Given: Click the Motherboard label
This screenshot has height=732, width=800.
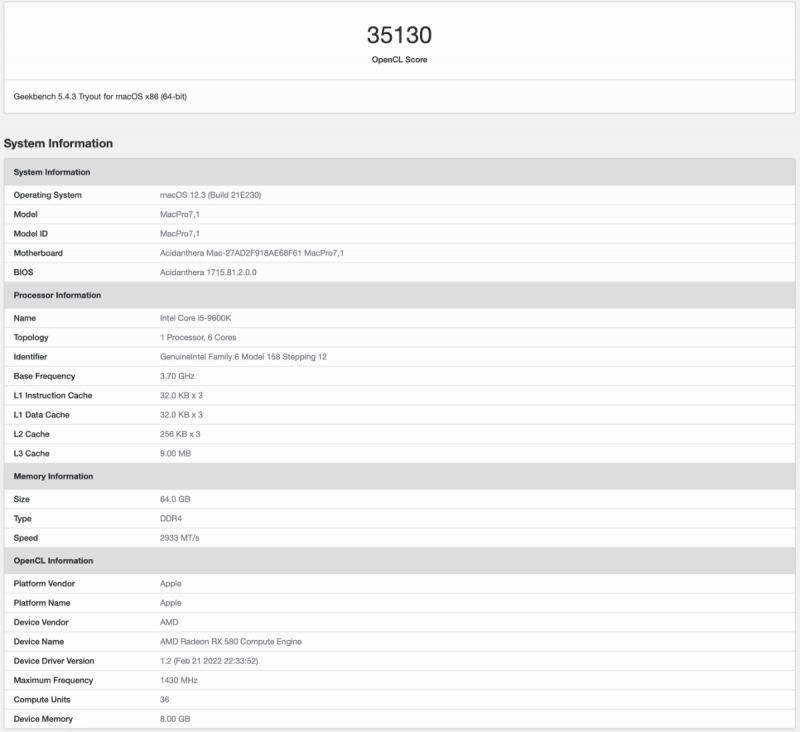Looking at the screenshot, I should click(x=38, y=253).
